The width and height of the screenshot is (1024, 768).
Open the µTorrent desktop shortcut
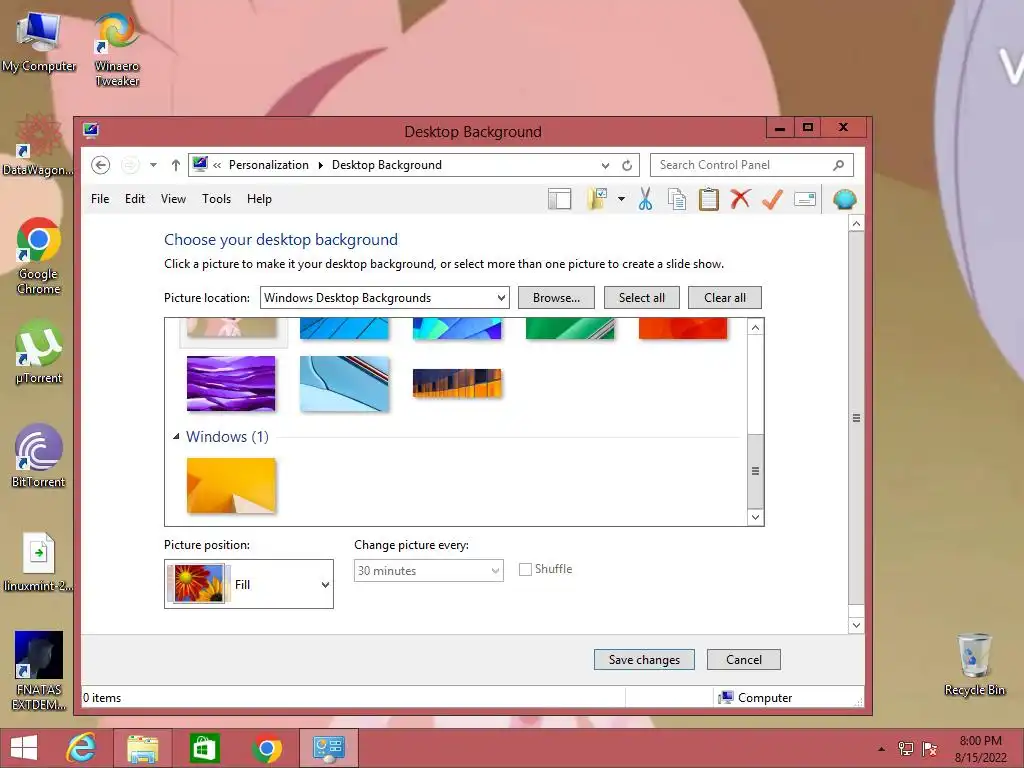pos(39,352)
